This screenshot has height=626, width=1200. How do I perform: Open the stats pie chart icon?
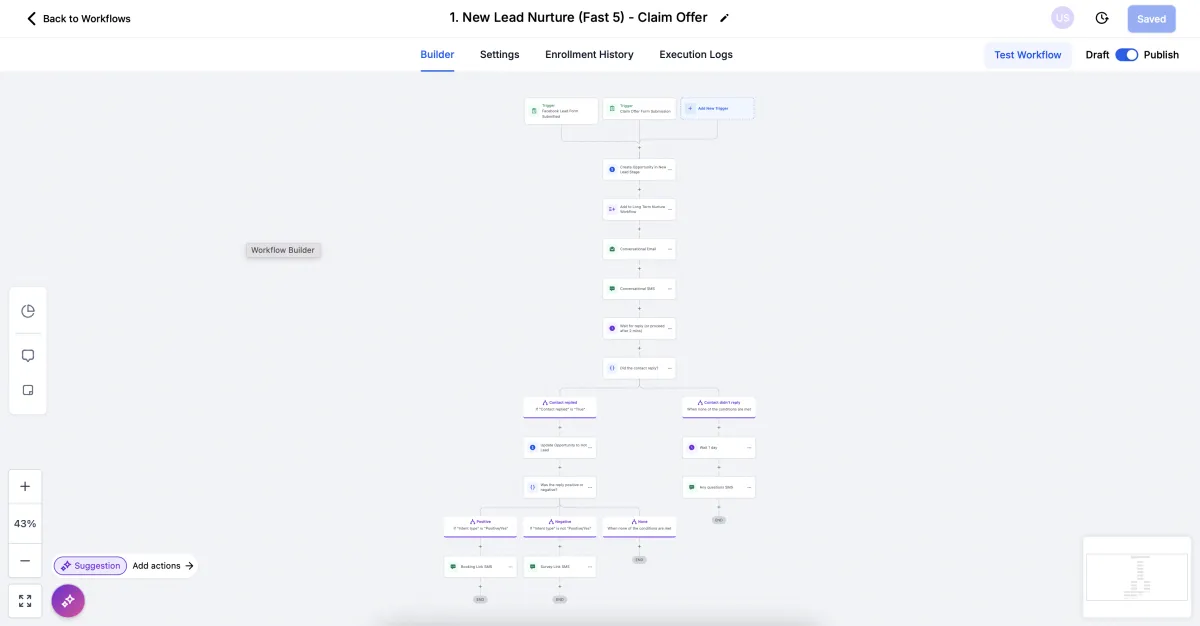click(x=28, y=311)
